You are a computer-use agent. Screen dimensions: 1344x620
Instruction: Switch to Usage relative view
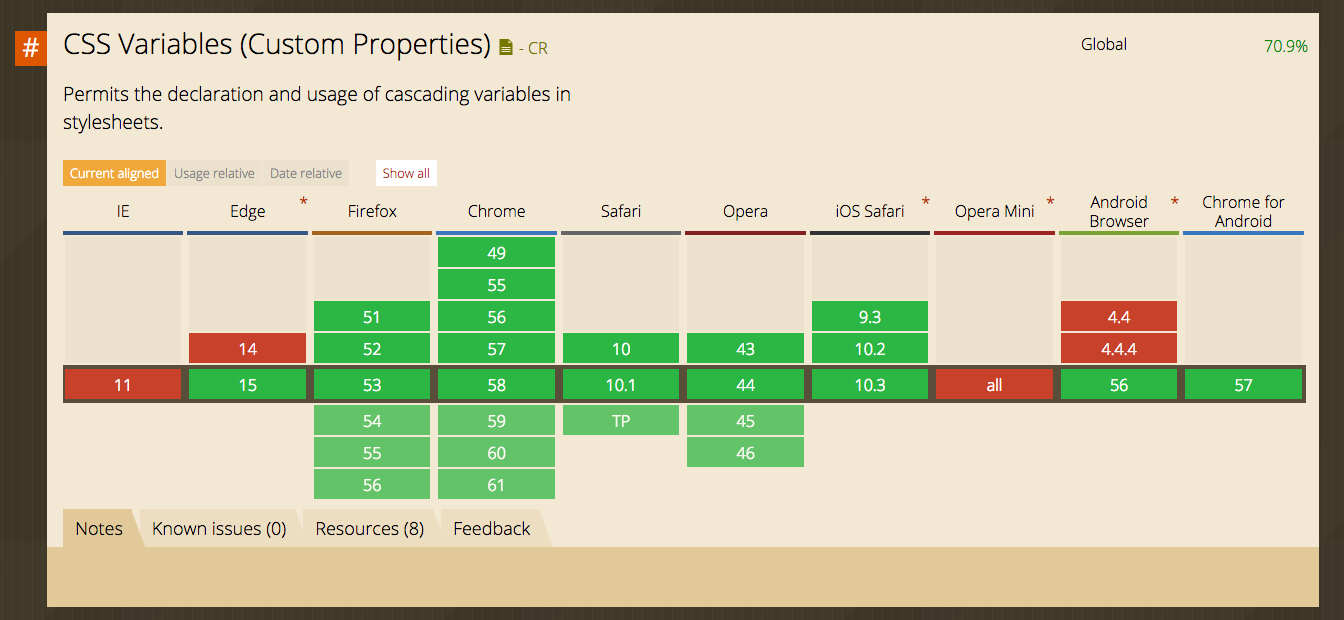[x=214, y=173]
